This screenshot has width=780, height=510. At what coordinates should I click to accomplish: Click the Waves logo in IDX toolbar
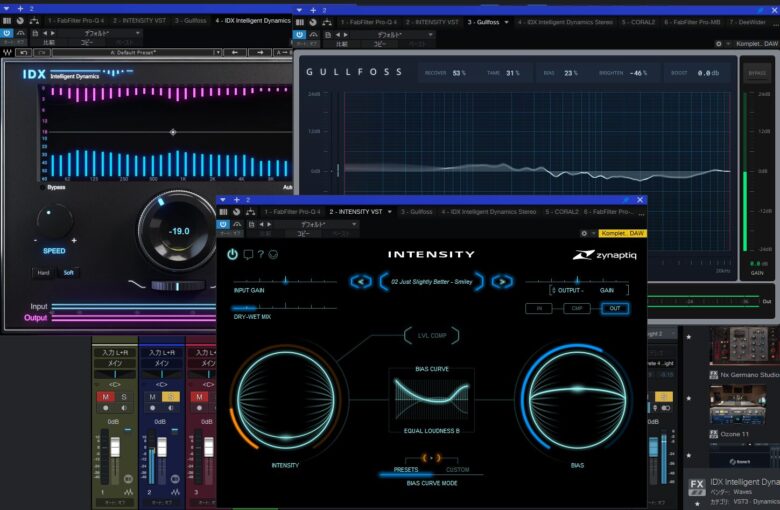click(8, 52)
